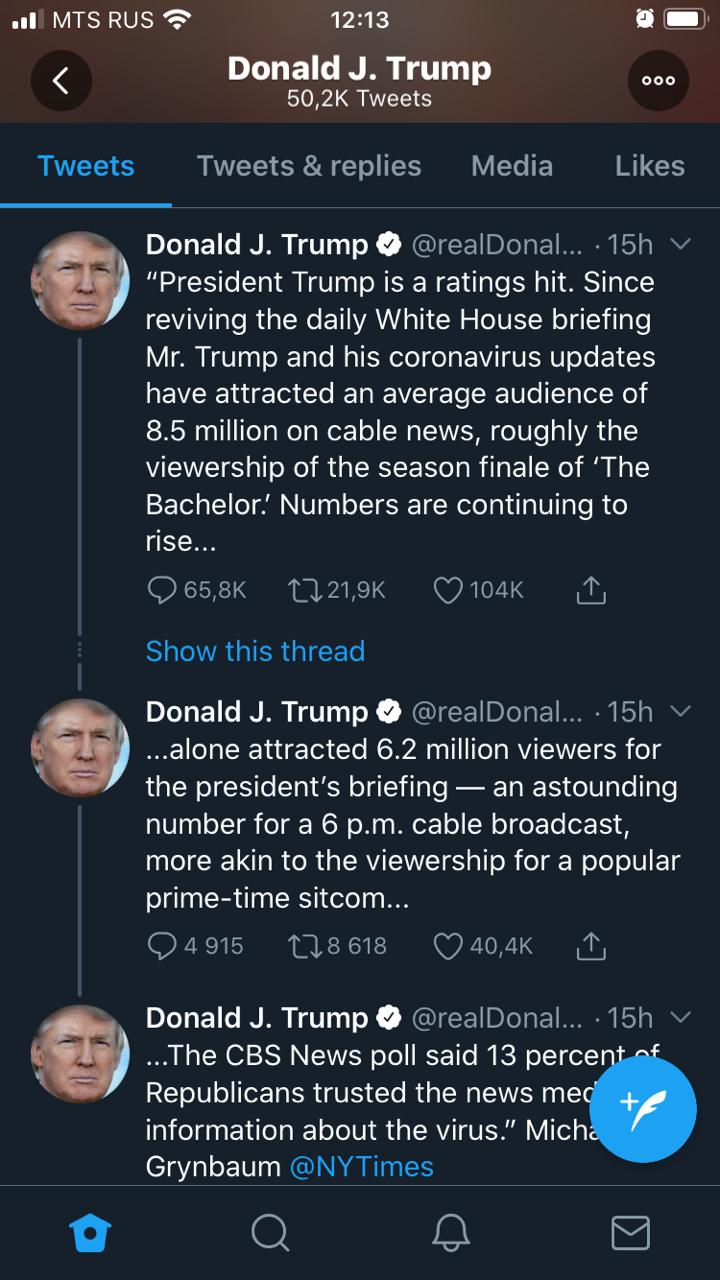The width and height of the screenshot is (720, 1280).
Task: Like the tweet with 40,4K likes
Action: coord(448,945)
